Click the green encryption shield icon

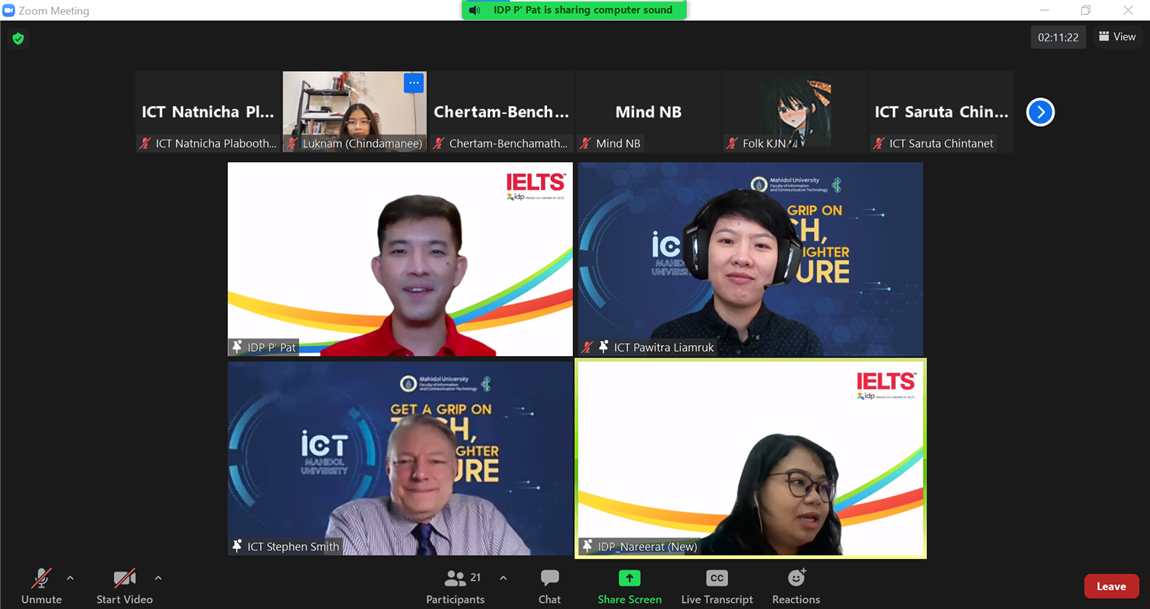coord(18,39)
